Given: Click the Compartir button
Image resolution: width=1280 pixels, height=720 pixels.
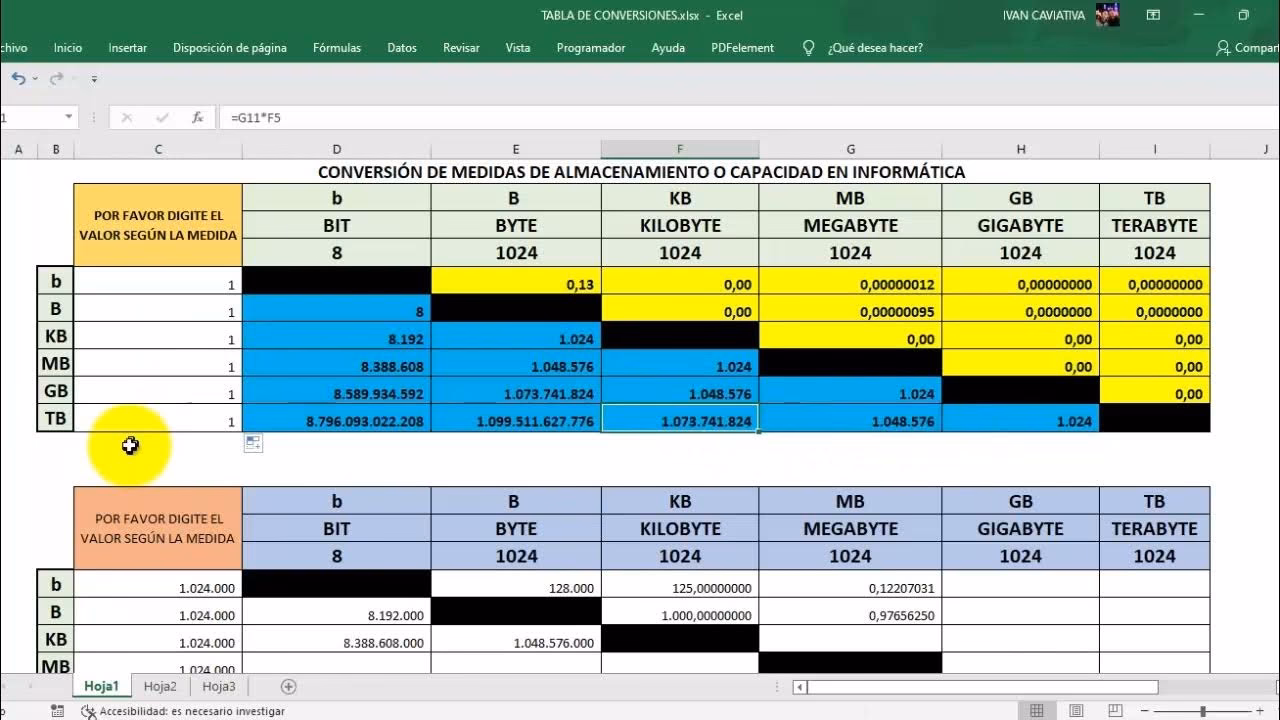Looking at the screenshot, I should point(1250,47).
